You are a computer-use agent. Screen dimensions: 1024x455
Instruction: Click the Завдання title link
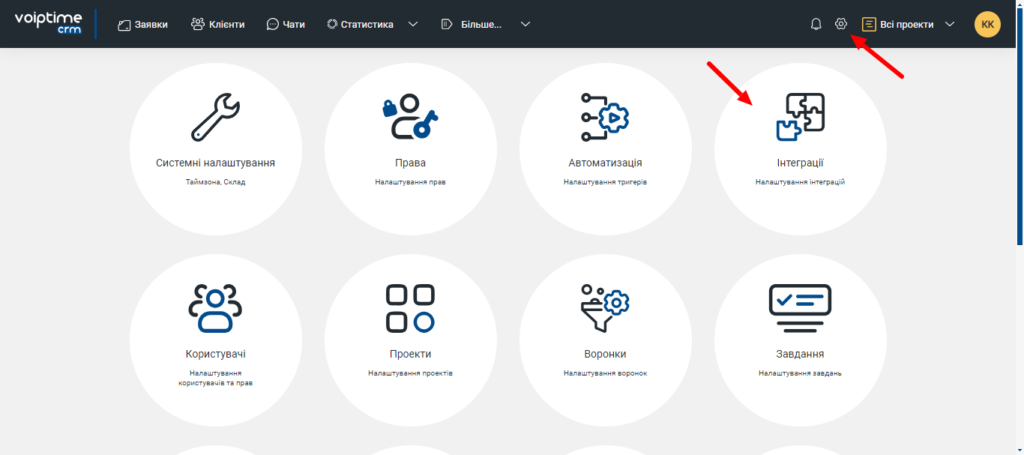(x=800, y=354)
